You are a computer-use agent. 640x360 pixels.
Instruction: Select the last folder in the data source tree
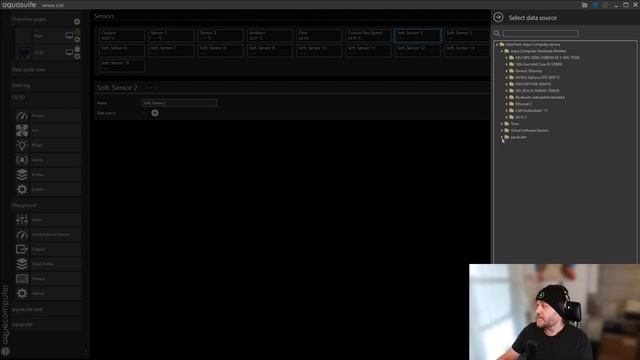pos(518,137)
